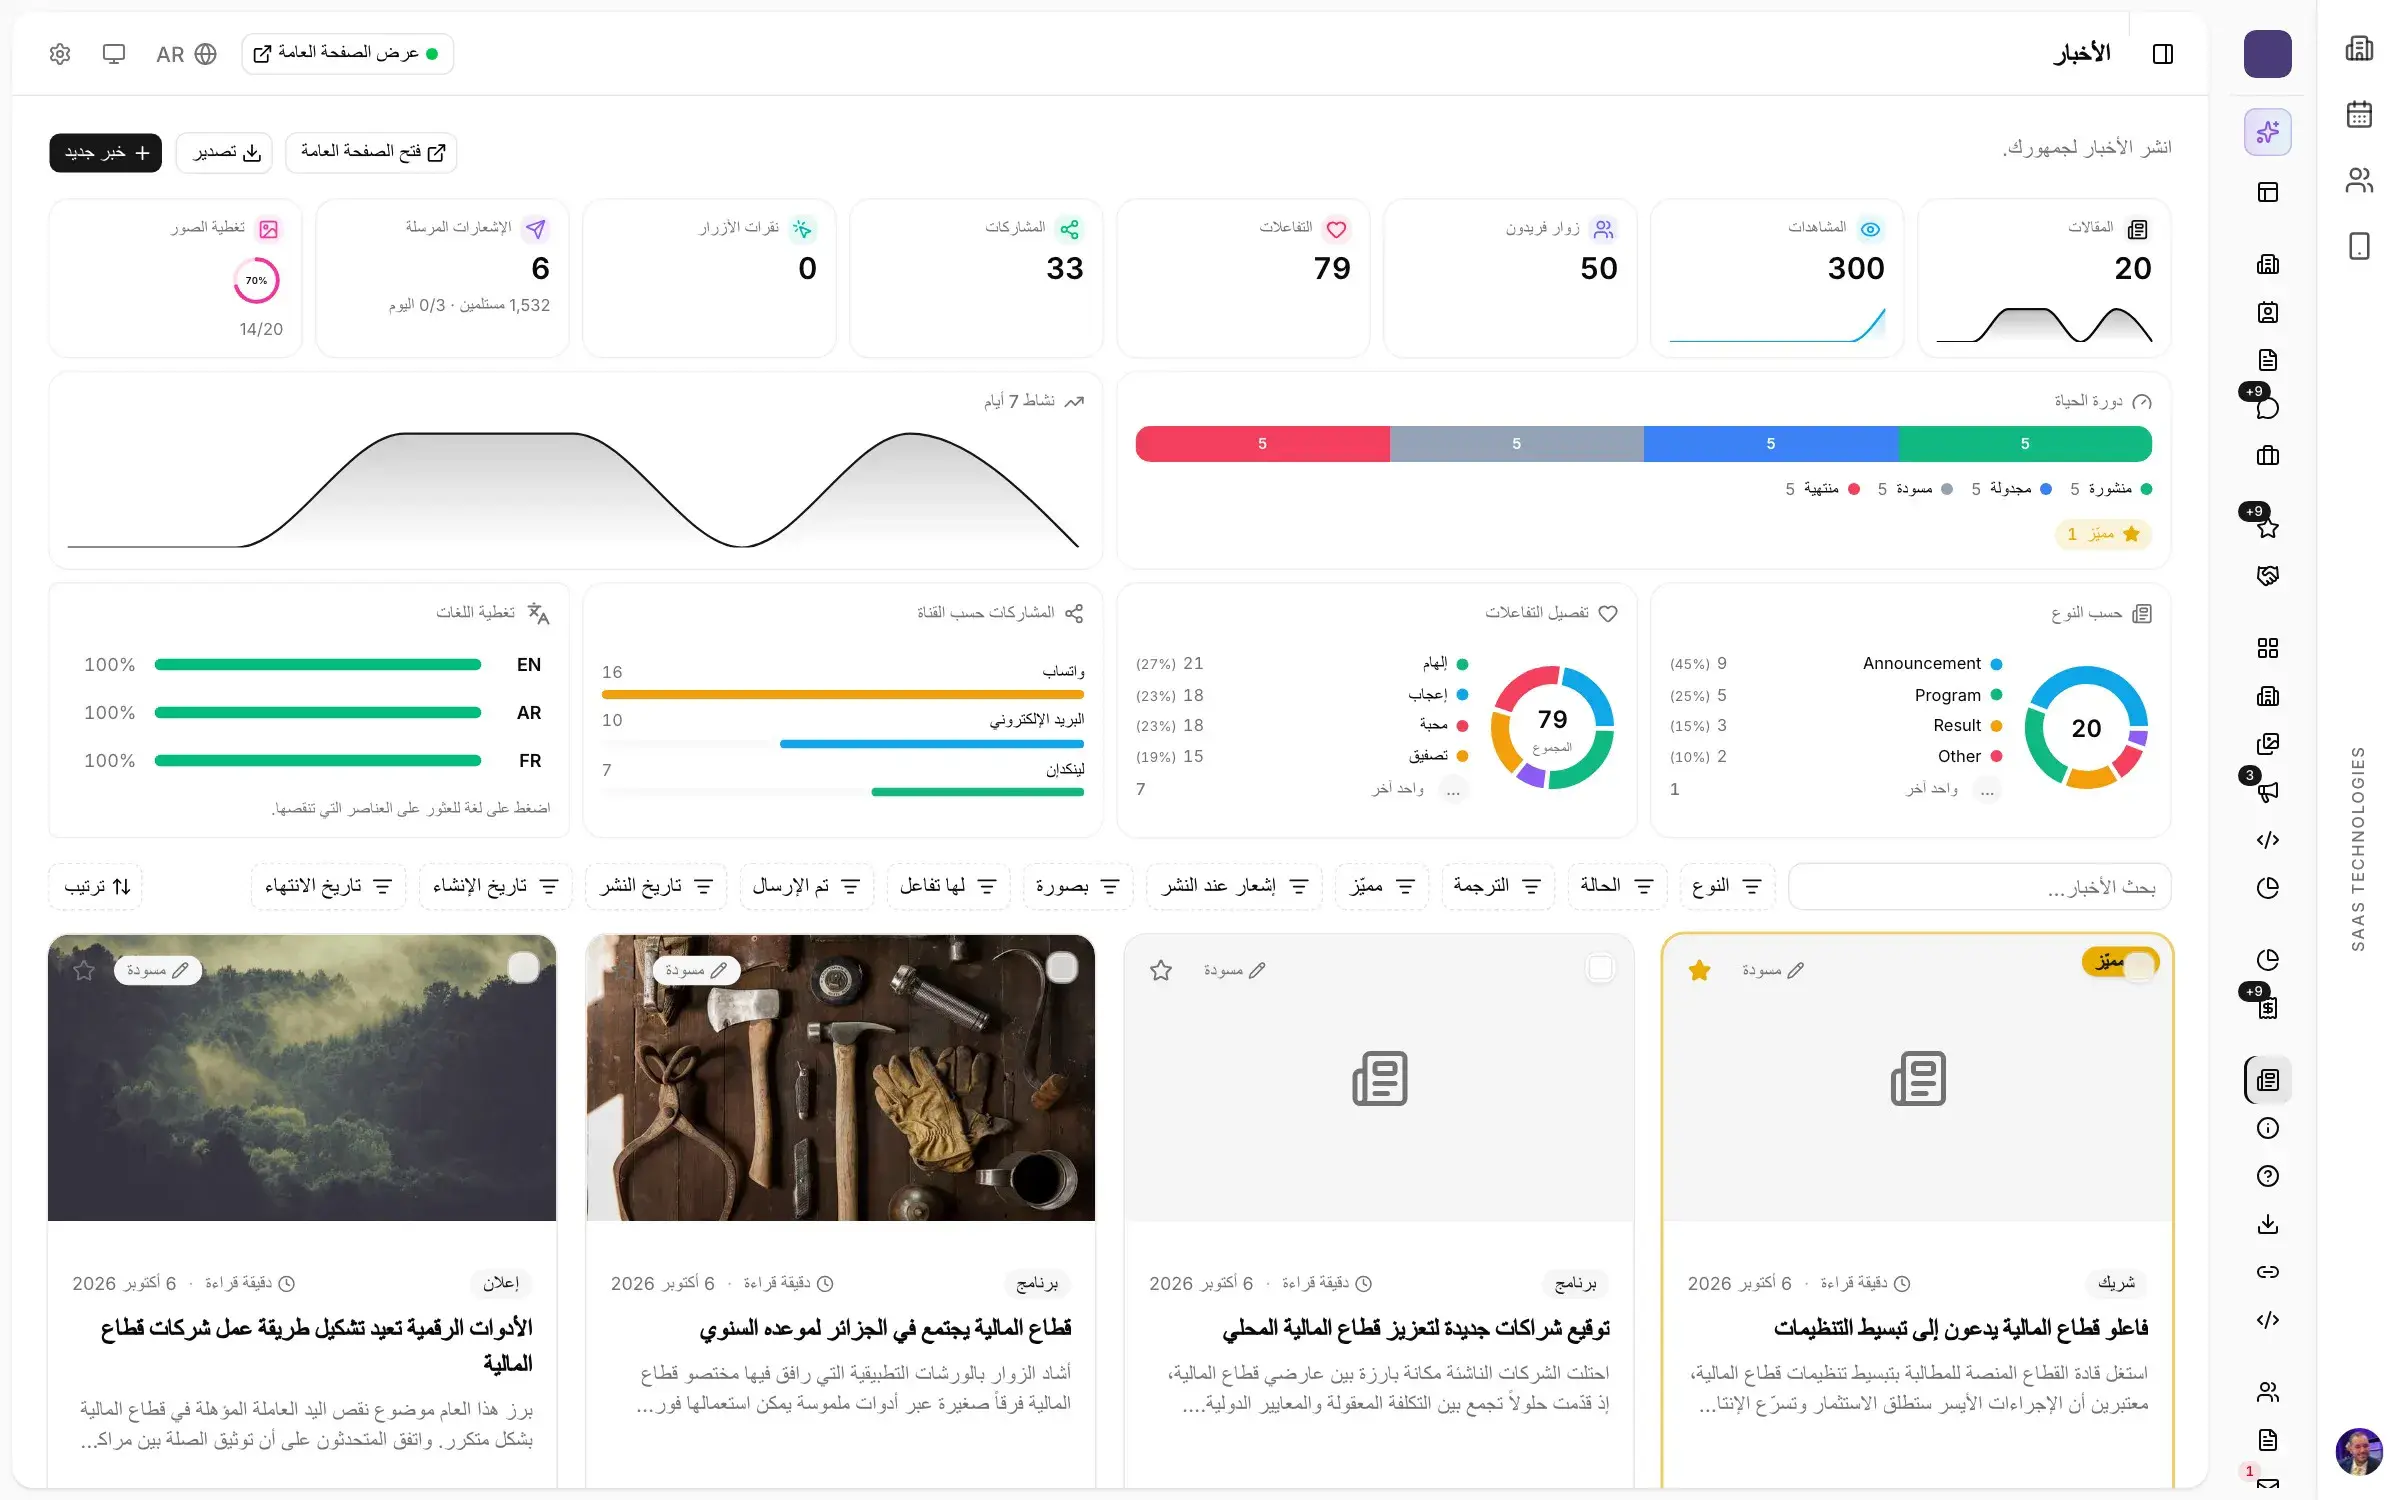Image resolution: width=2400 pixels, height=1500 pixels.
Task: Open the news icon highlighted in sidebar
Action: tap(2268, 1080)
